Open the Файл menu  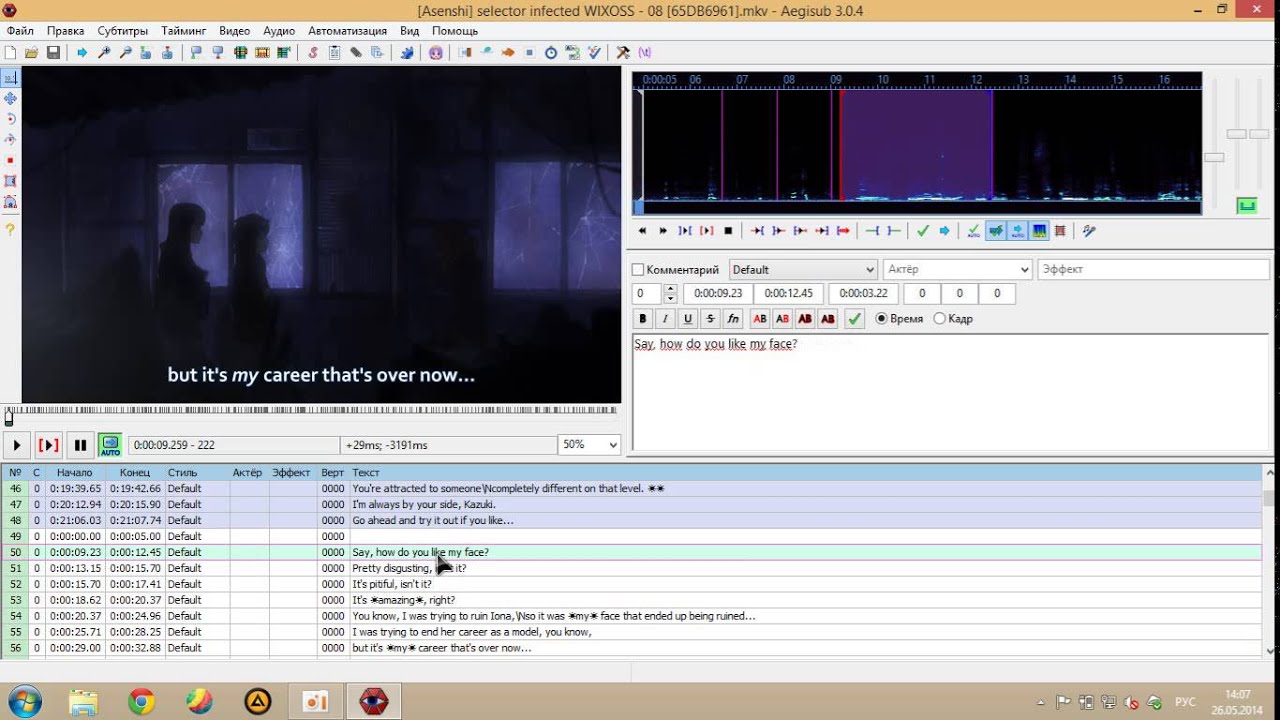coord(20,31)
